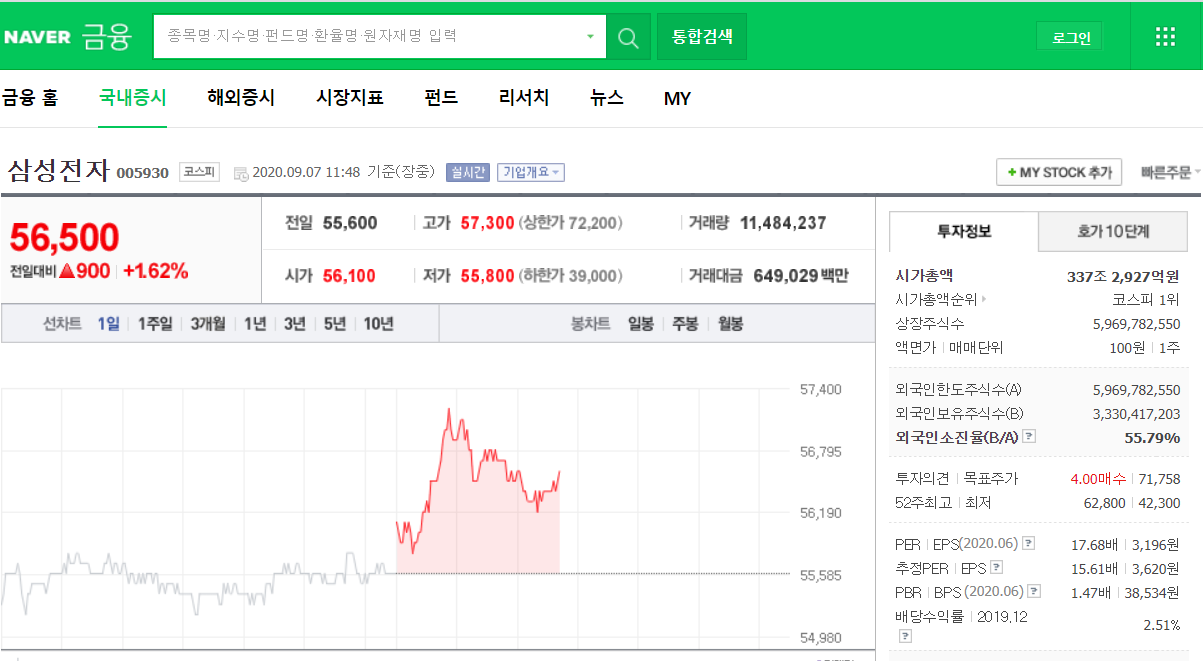Click the 실시간 badge

[467, 172]
